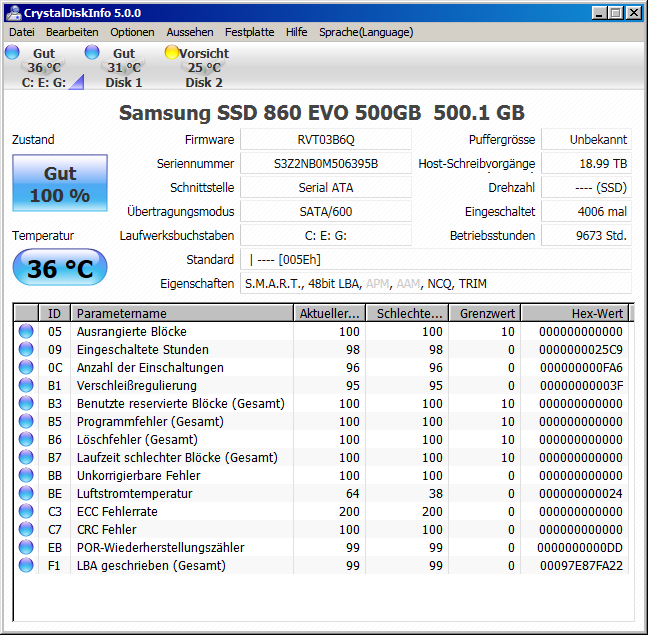Viewport: 648px width, 635px height.
Task: Click status orb for Unkorrigierbare Fehler row
Action: tap(26, 475)
